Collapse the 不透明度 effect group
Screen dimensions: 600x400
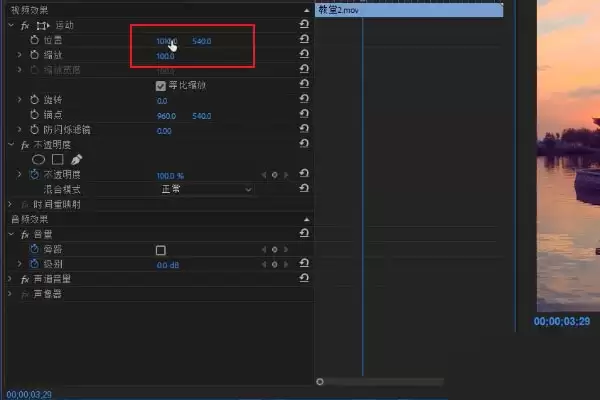(x=11, y=144)
